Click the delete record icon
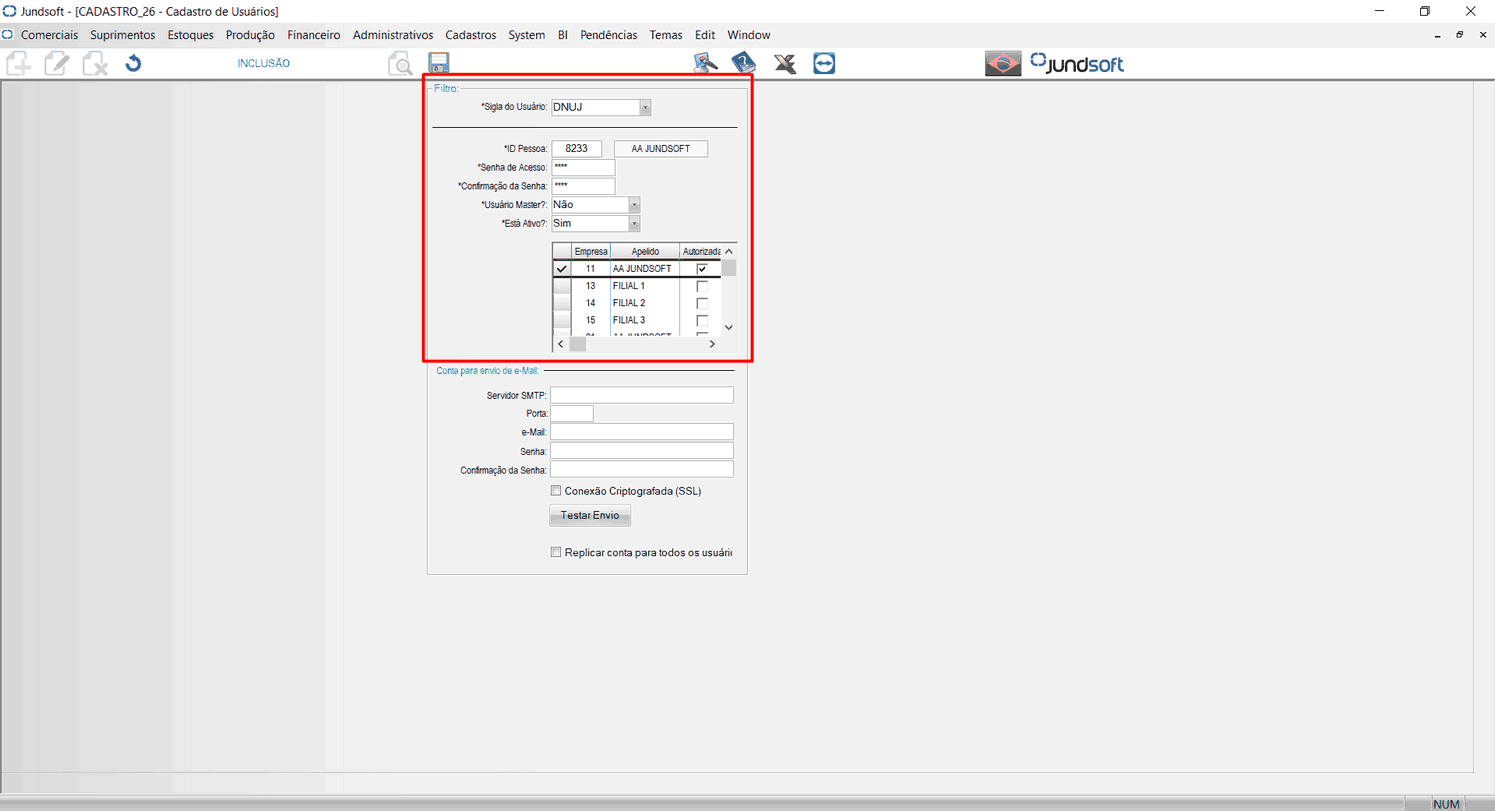The width and height of the screenshot is (1495, 811). (95, 64)
